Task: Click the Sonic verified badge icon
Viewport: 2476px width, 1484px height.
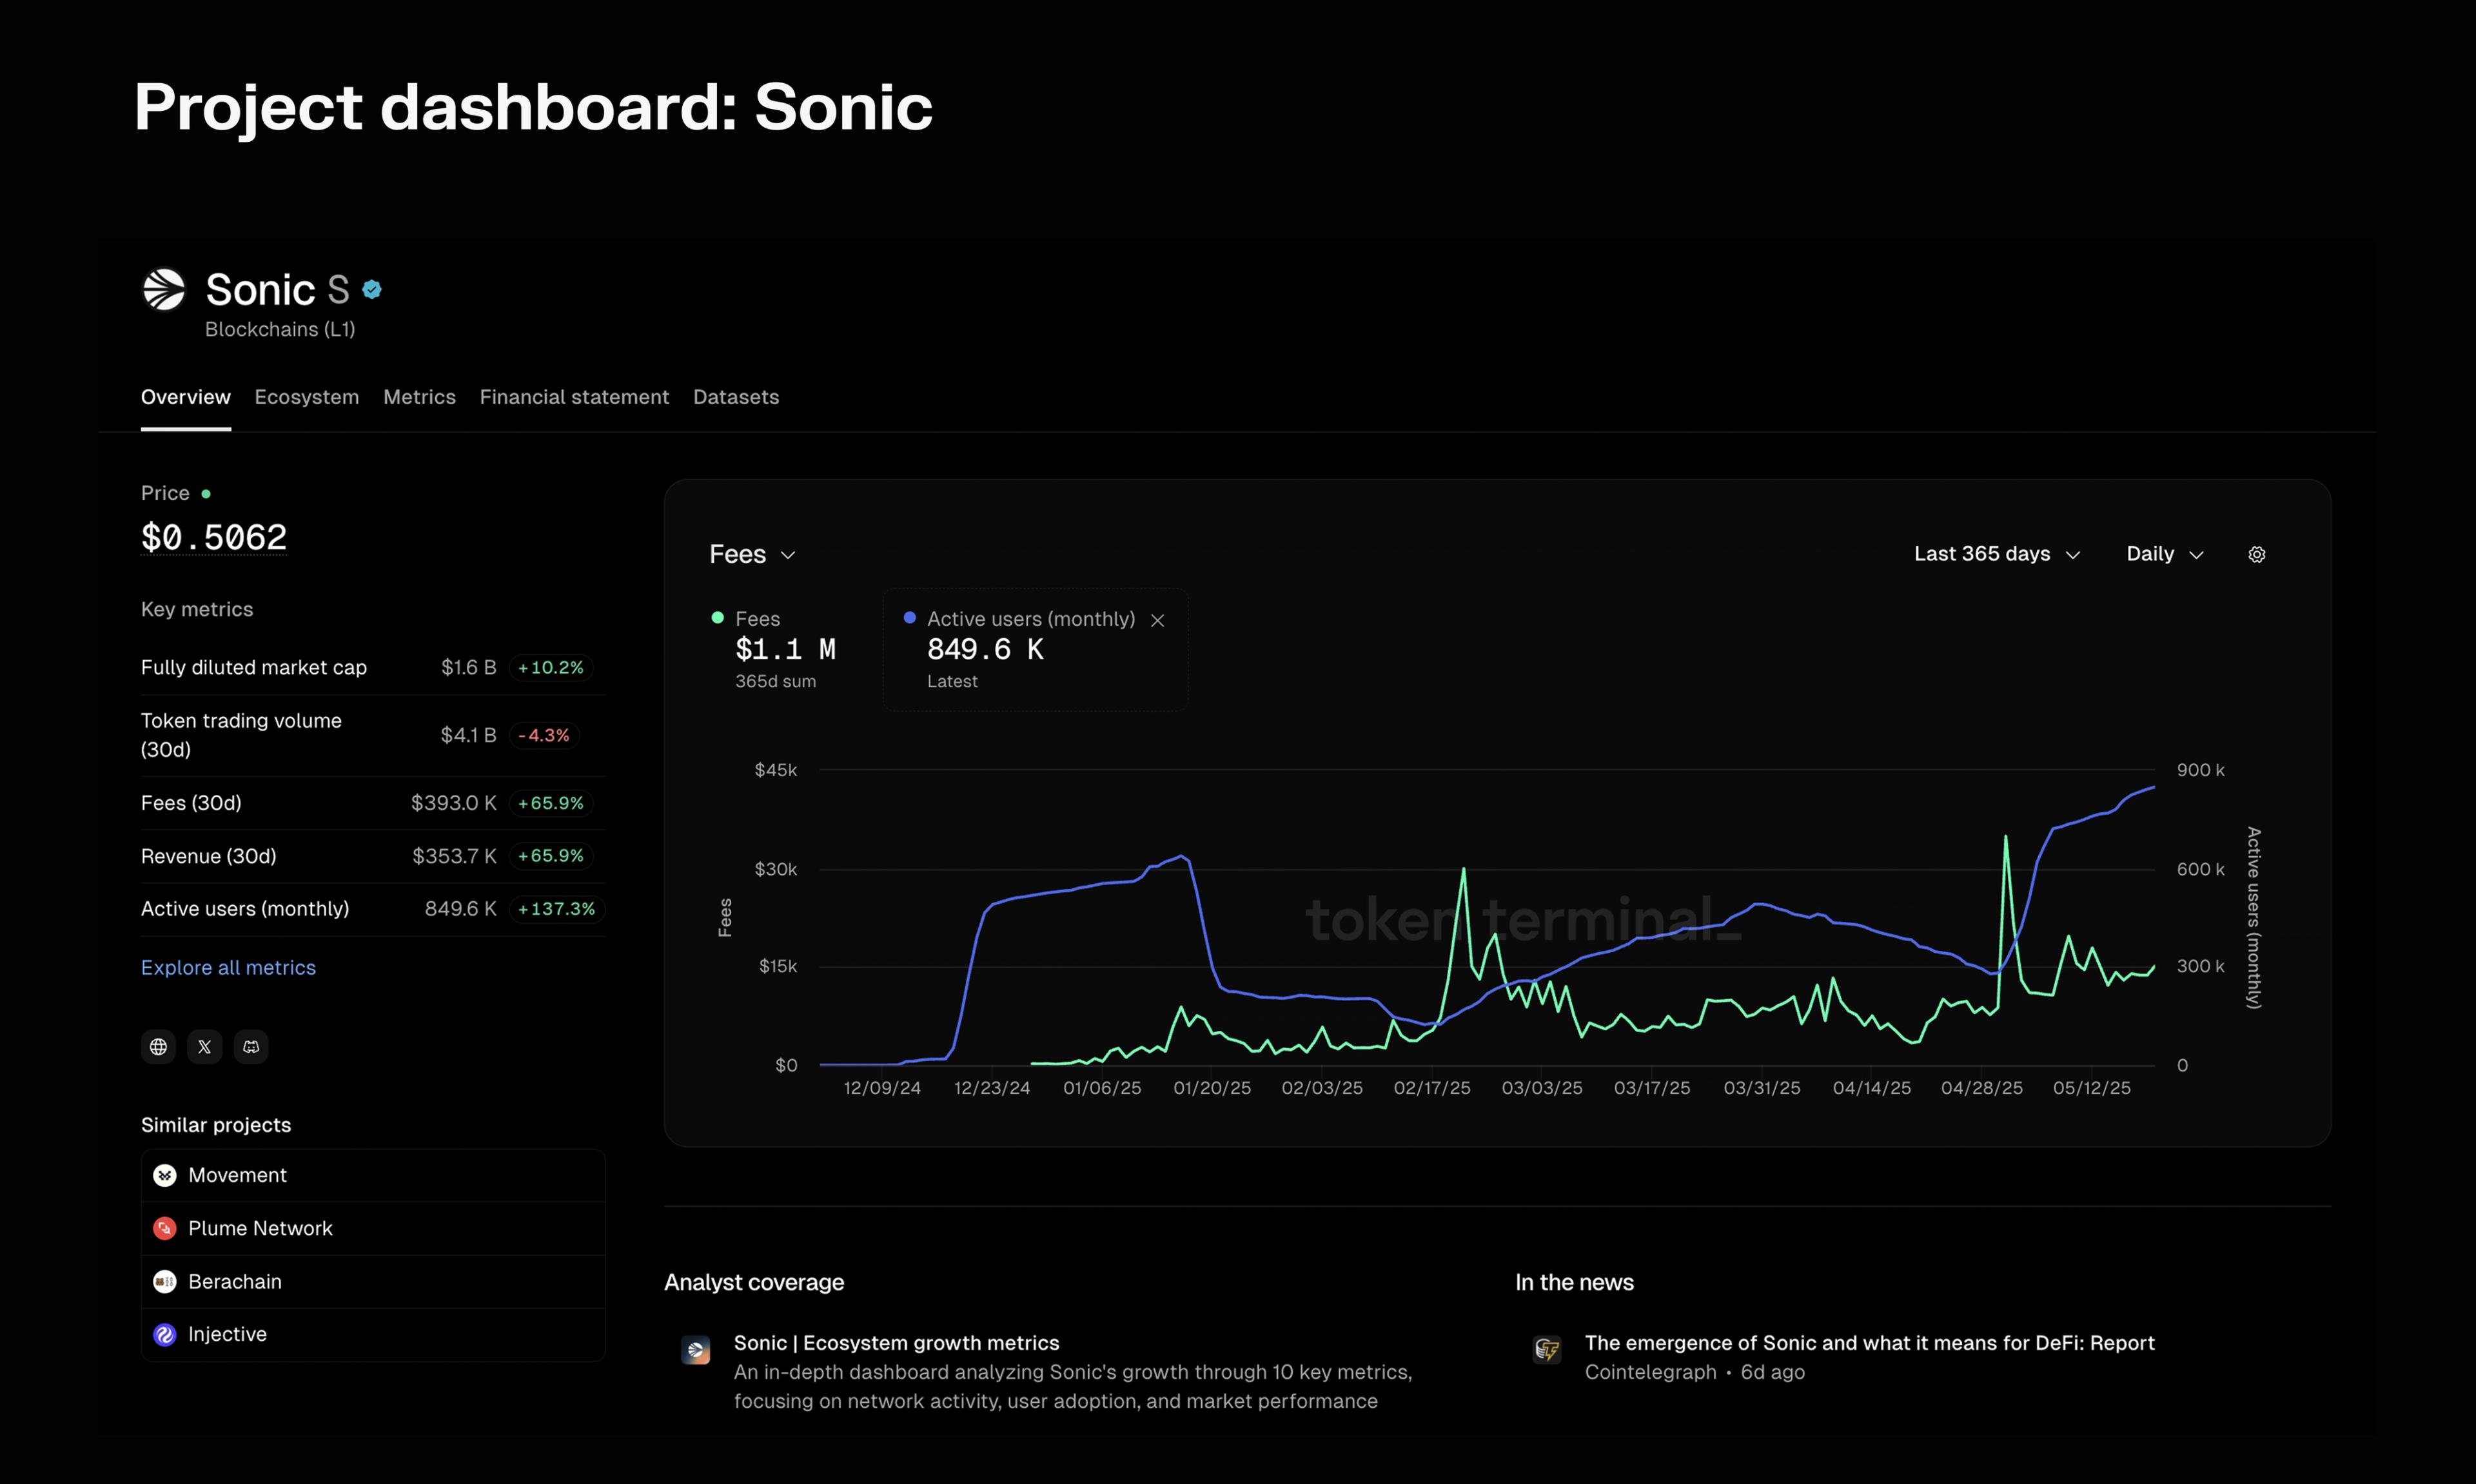Action: coord(372,290)
